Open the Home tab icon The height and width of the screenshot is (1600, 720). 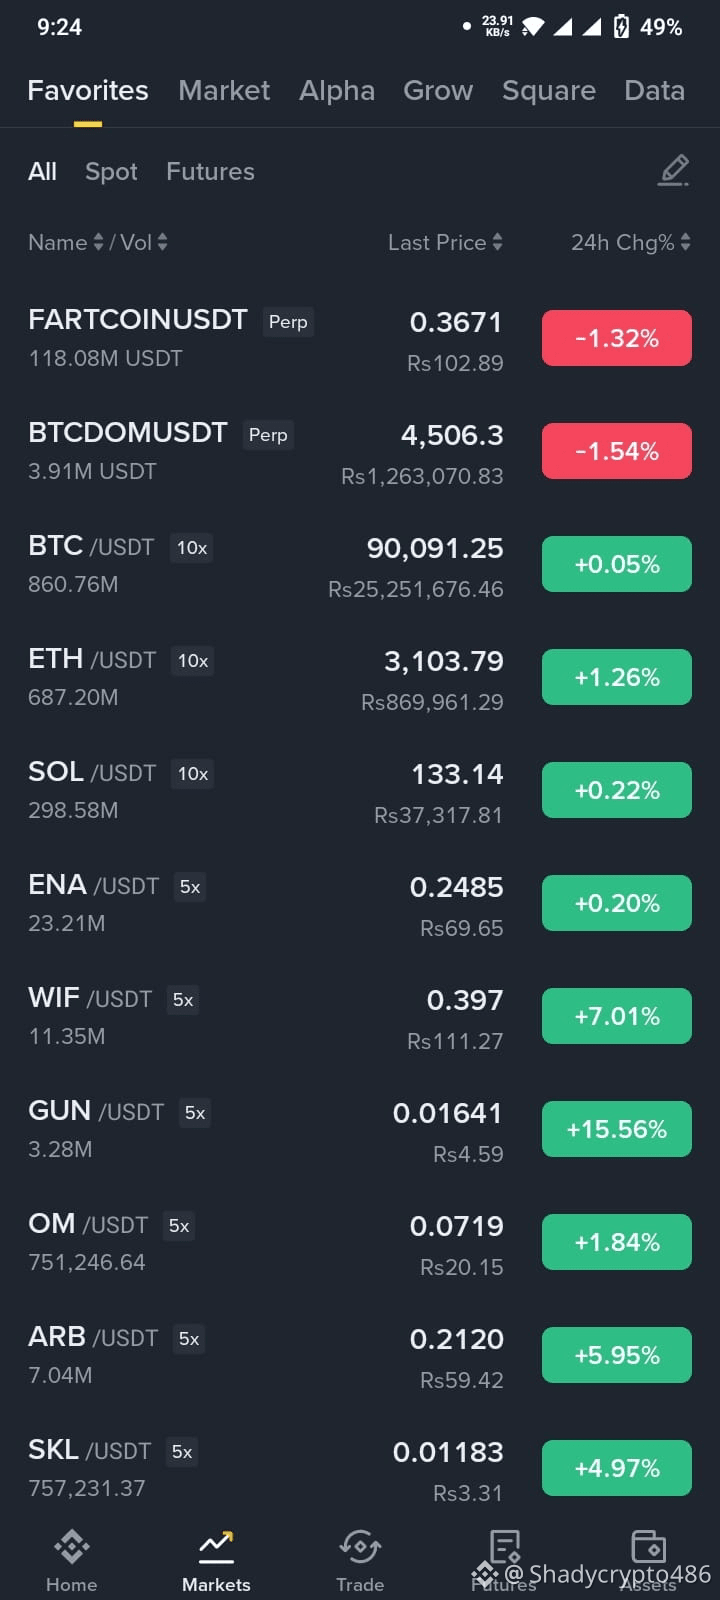click(72, 1547)
